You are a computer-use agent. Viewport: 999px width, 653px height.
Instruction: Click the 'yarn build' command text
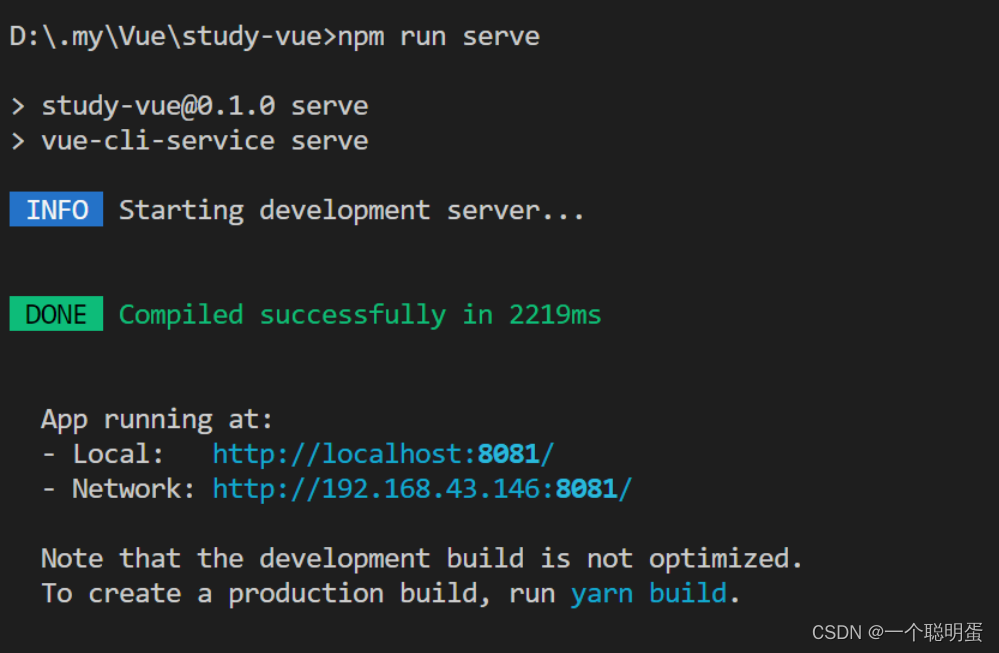point(649,594)
